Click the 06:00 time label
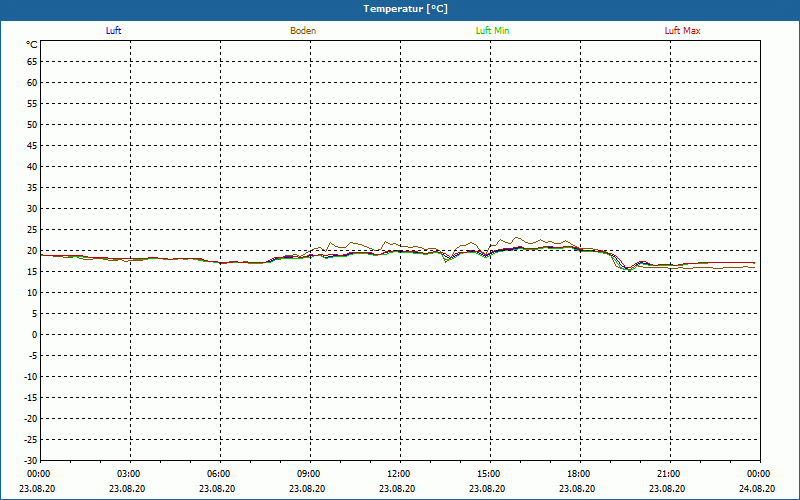Screen dimensions: 800x500 218,474
